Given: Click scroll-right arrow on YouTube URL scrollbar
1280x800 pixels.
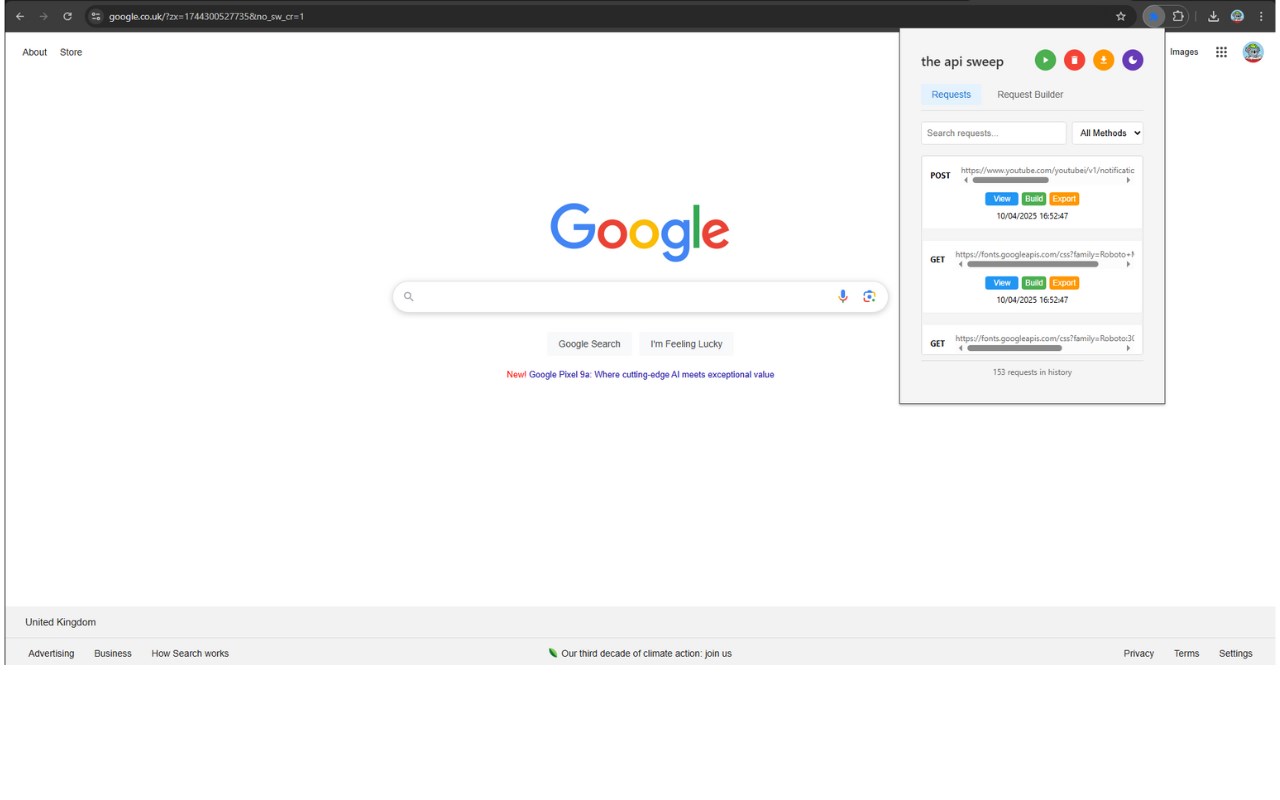Looking at the screenshot, I should (1129, 180).
